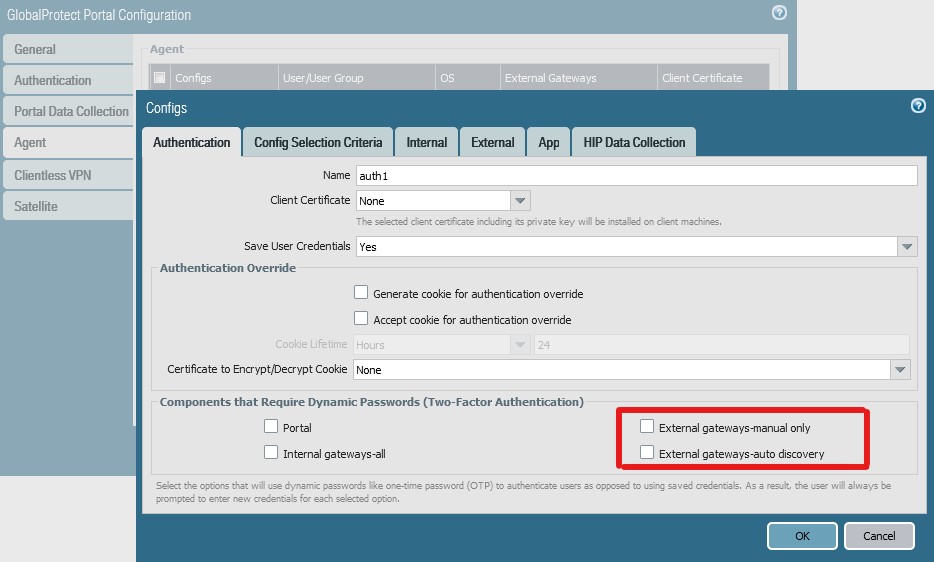Open the Internal tab
Screen dimensions: 934x562
pyautogui.click(x=426, y=142)
